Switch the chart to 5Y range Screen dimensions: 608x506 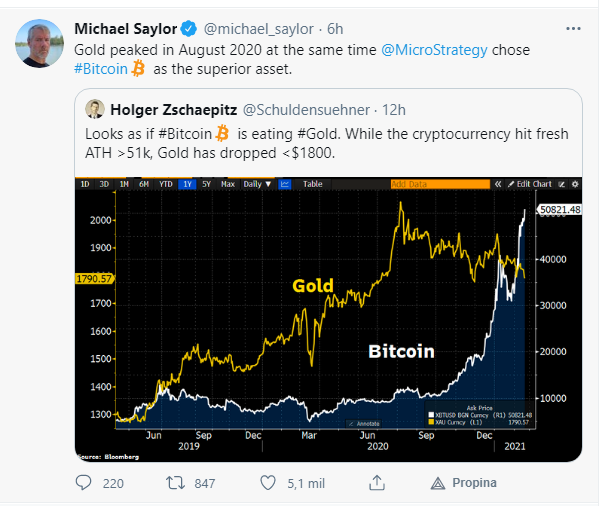coord(204,184)
